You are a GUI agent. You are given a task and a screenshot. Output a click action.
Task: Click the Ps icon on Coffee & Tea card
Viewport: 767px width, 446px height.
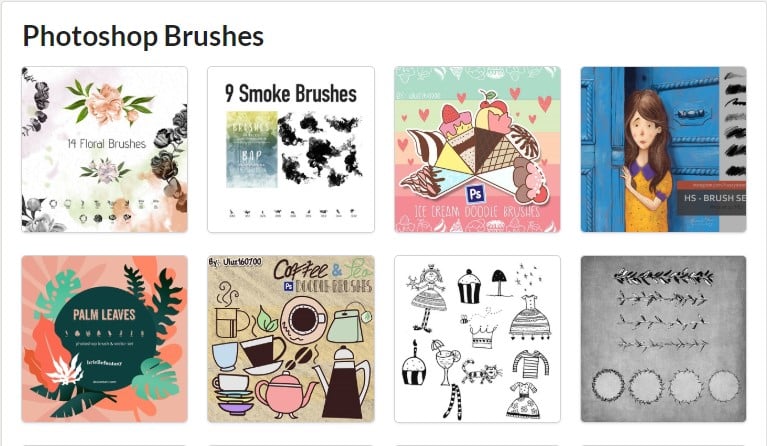point(289,286)
